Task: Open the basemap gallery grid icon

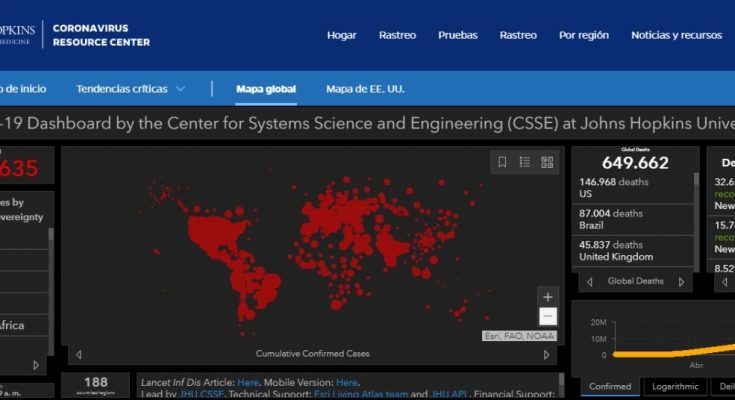Action: point(547,162)
